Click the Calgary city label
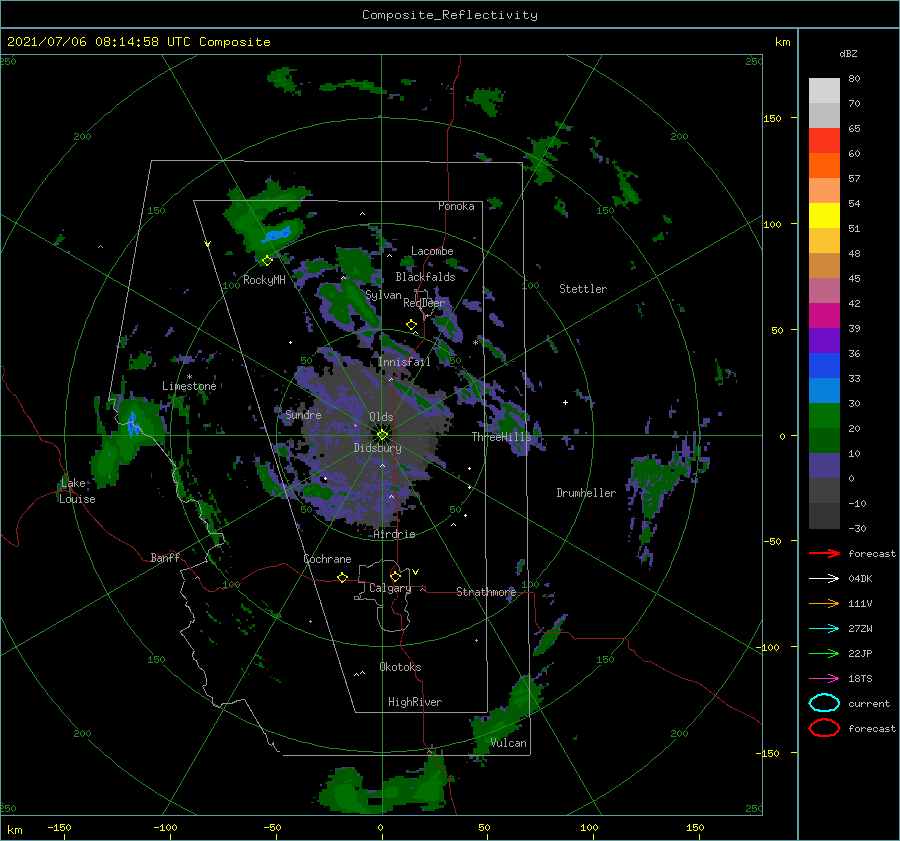Image resolution: width=900 pixels, height=841 pixels. pos(390,588)
